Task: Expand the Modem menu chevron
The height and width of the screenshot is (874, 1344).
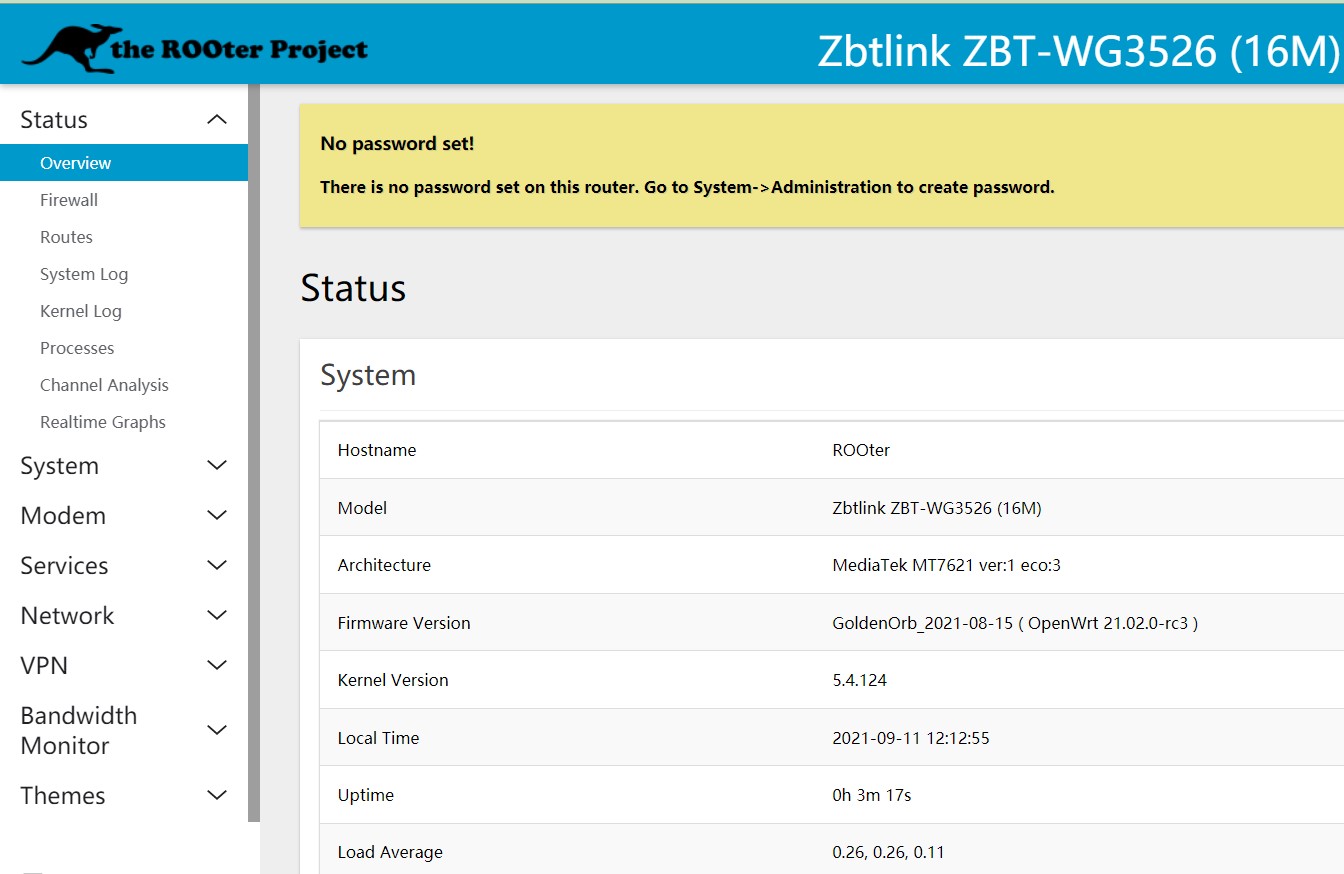Action: pos(217,516)
